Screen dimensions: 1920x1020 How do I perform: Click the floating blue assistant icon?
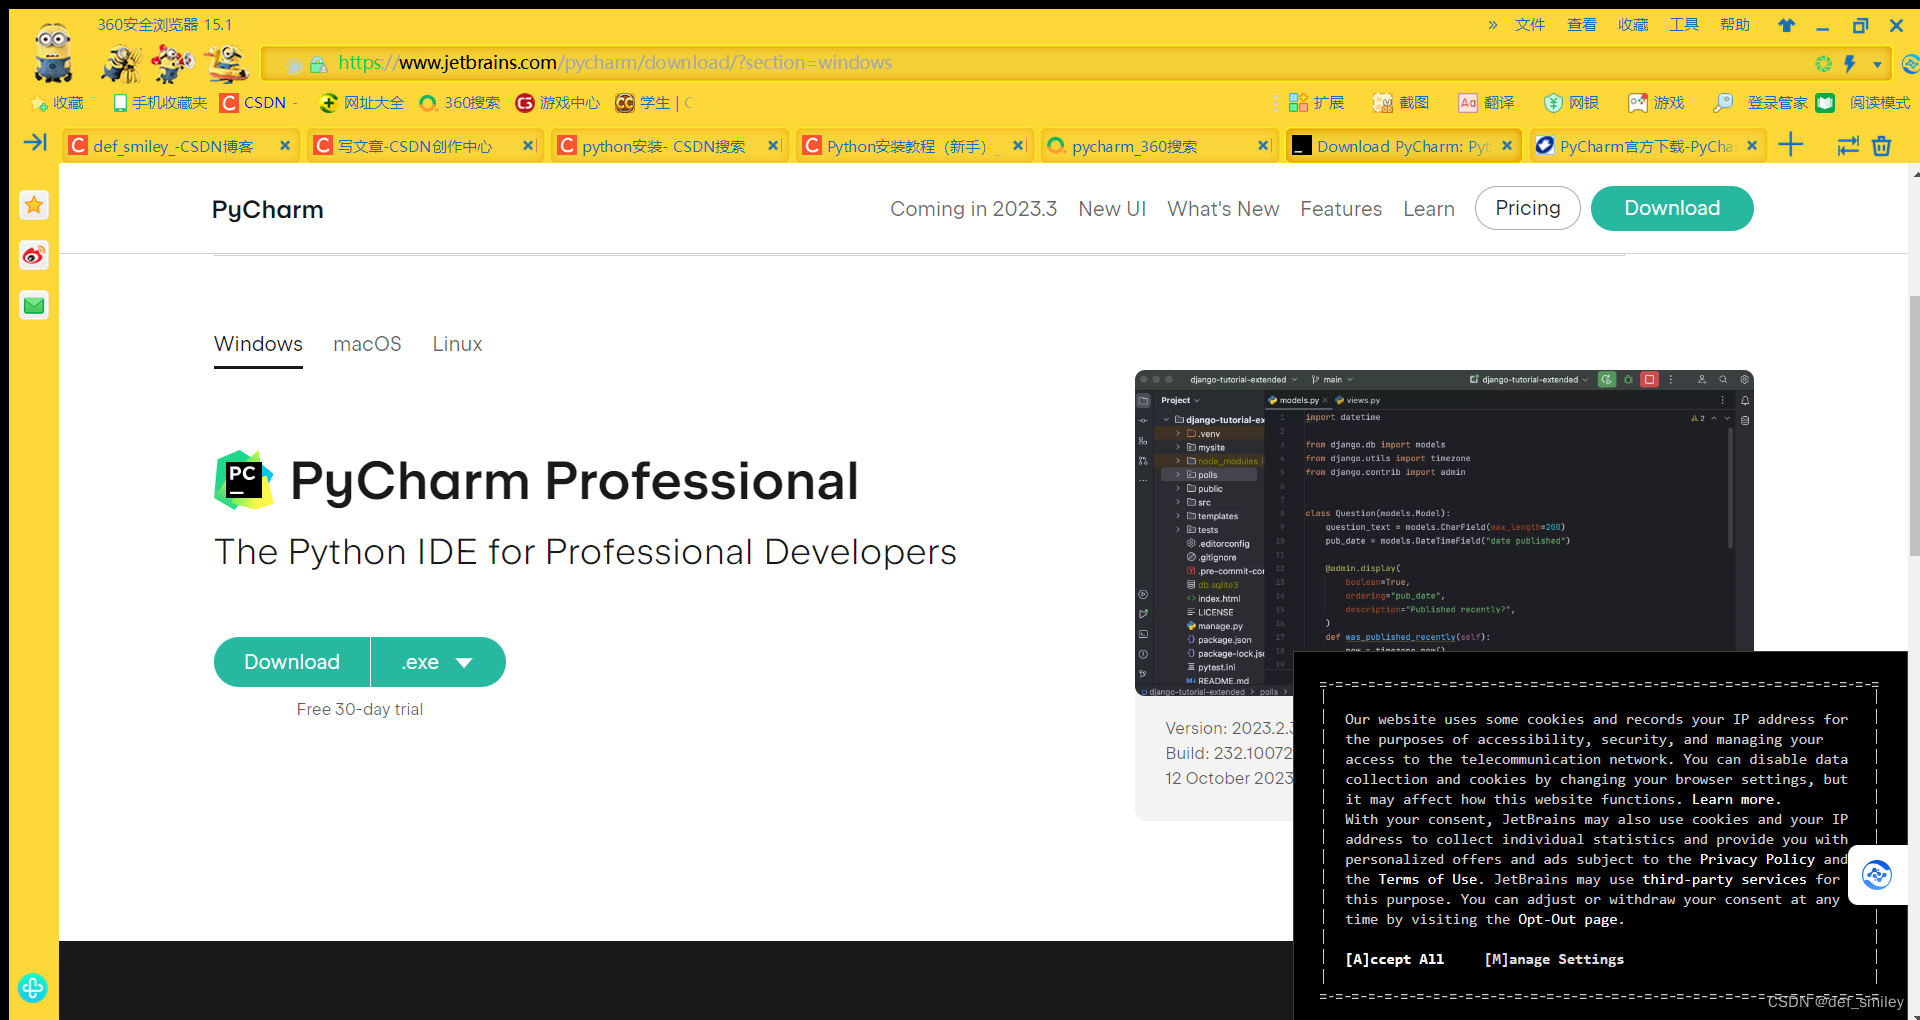1877,875
